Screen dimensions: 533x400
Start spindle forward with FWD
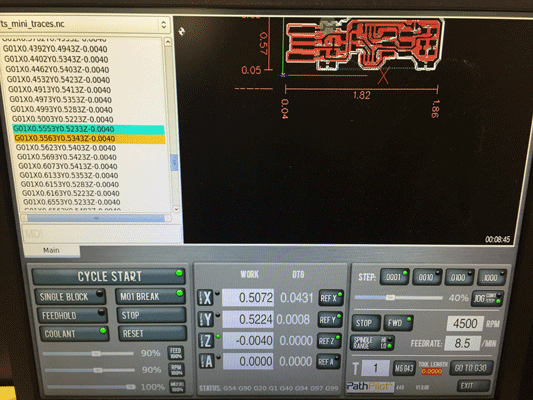click(x=398, y=323)
